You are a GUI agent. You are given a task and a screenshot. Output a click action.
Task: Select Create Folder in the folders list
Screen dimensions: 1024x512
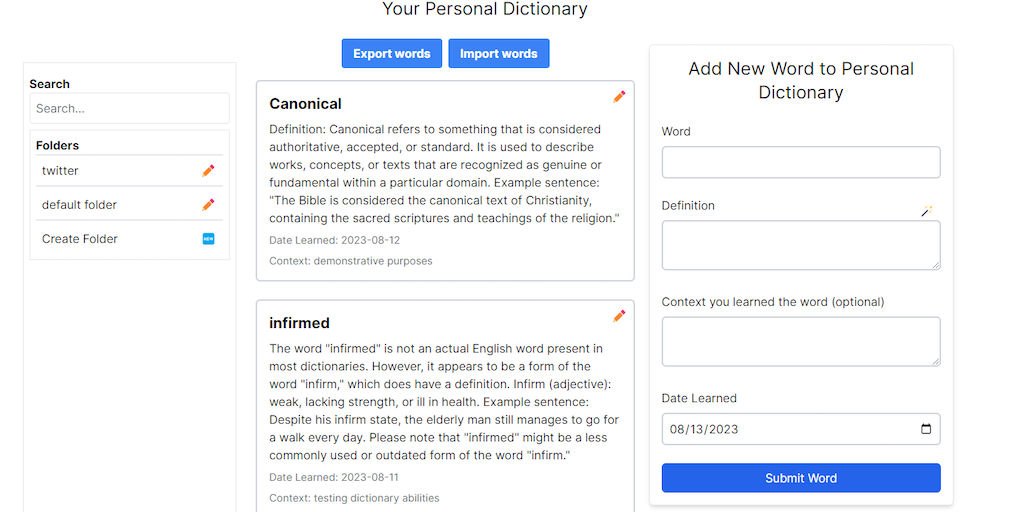pyautogui.click(x=80, y=239)
